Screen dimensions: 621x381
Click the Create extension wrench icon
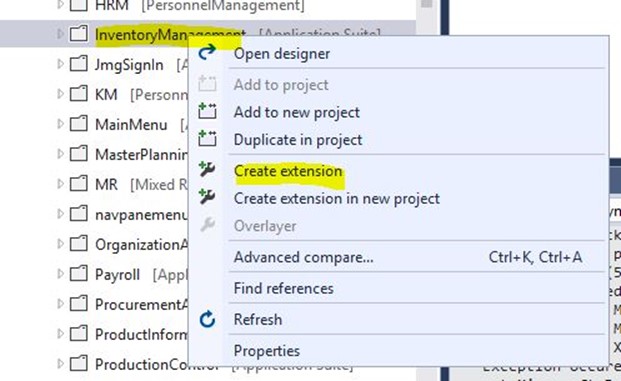207,170
